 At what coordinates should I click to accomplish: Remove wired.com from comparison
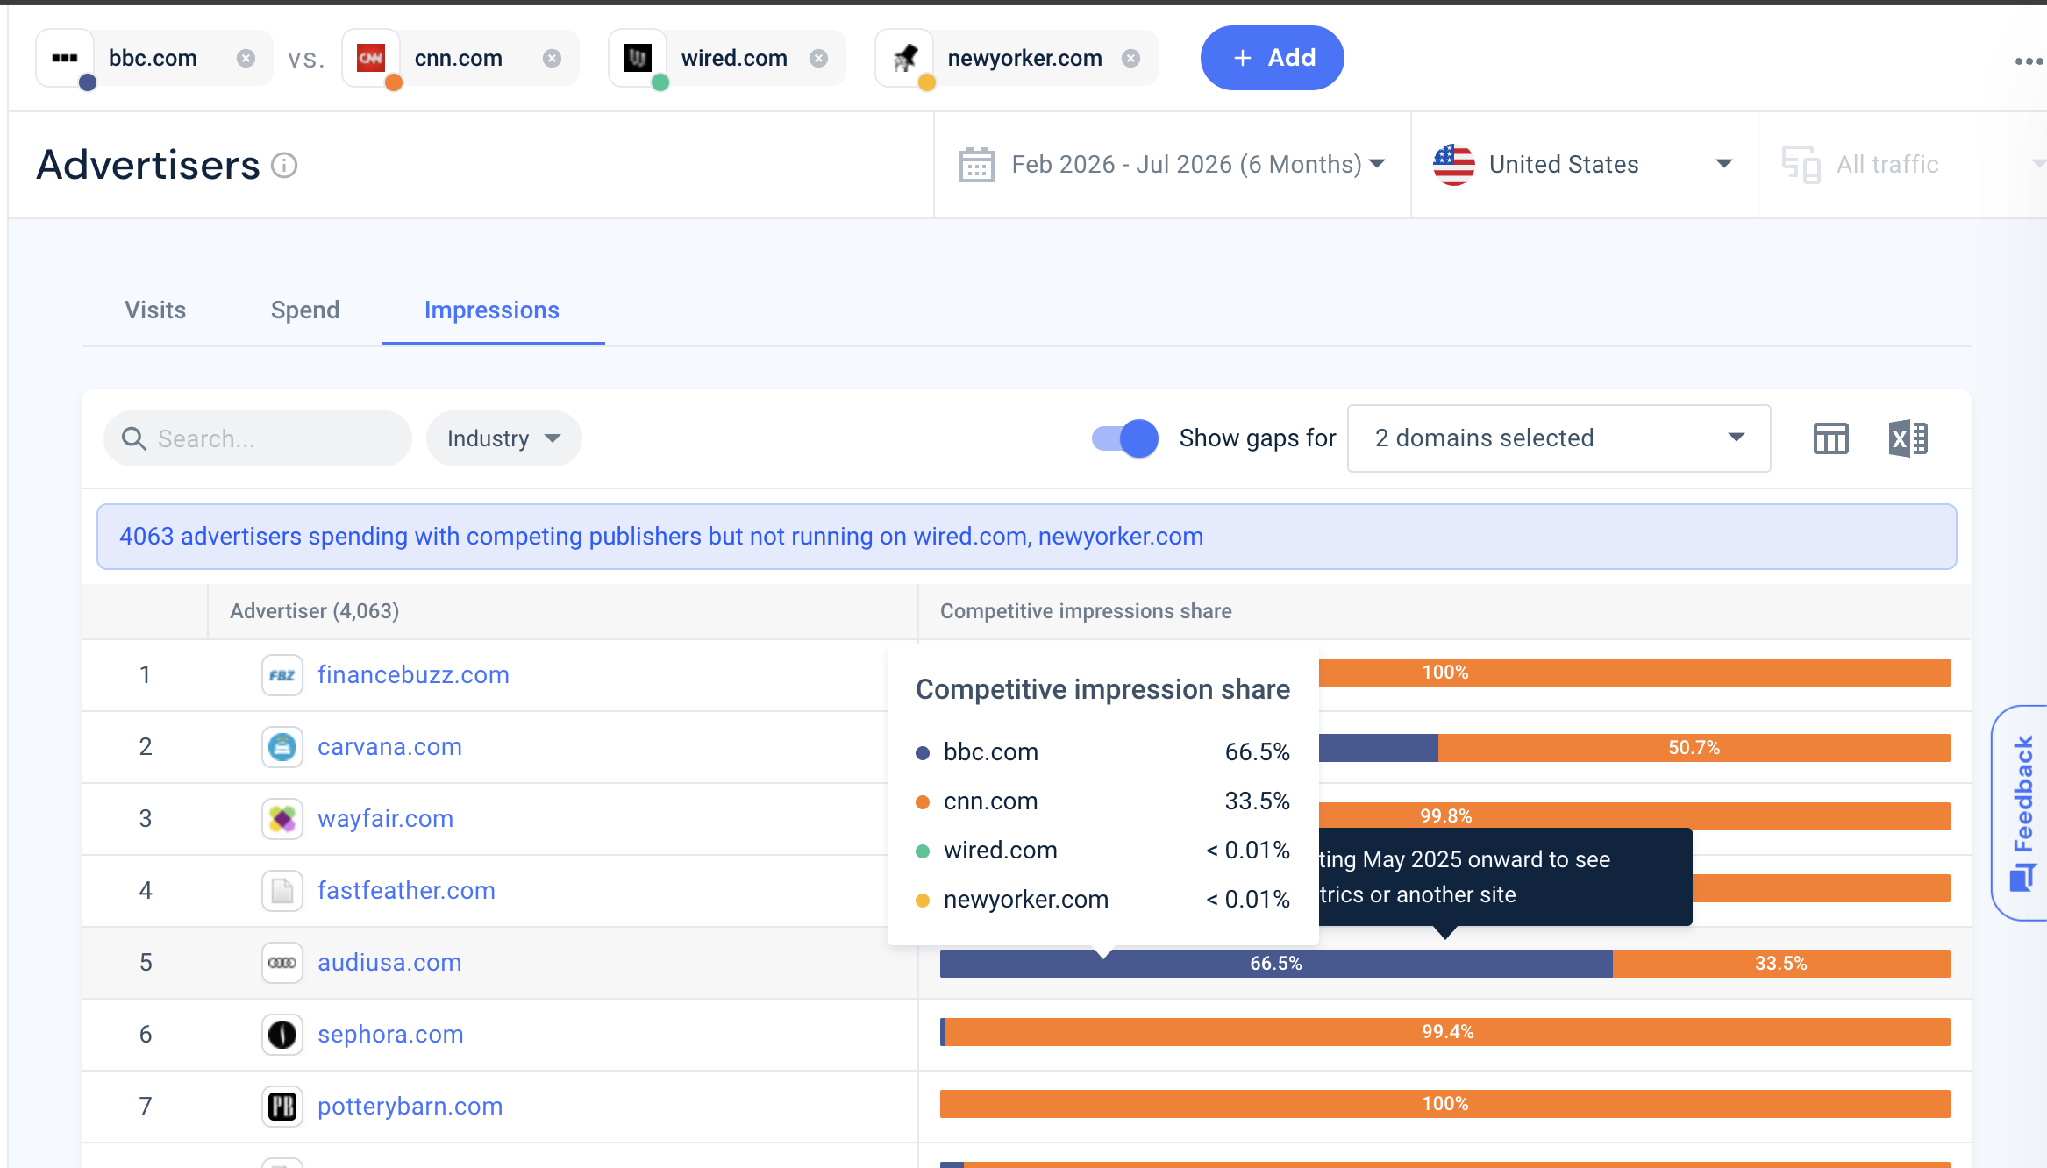point(819,58)
